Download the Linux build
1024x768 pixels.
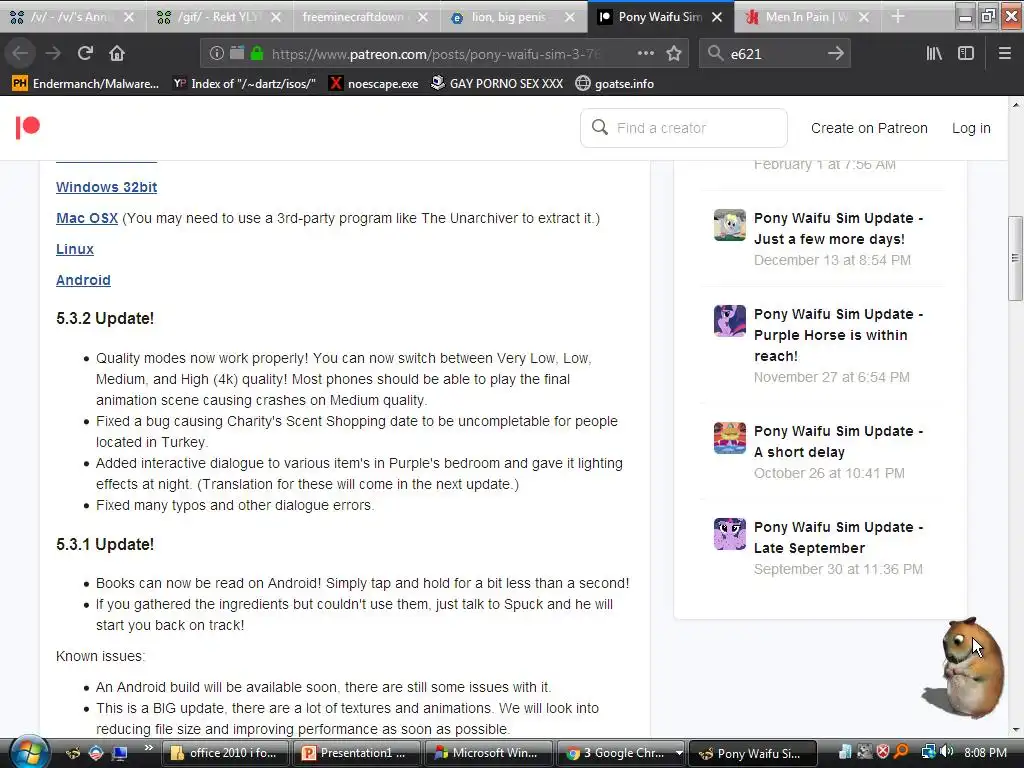coord(74,249)
